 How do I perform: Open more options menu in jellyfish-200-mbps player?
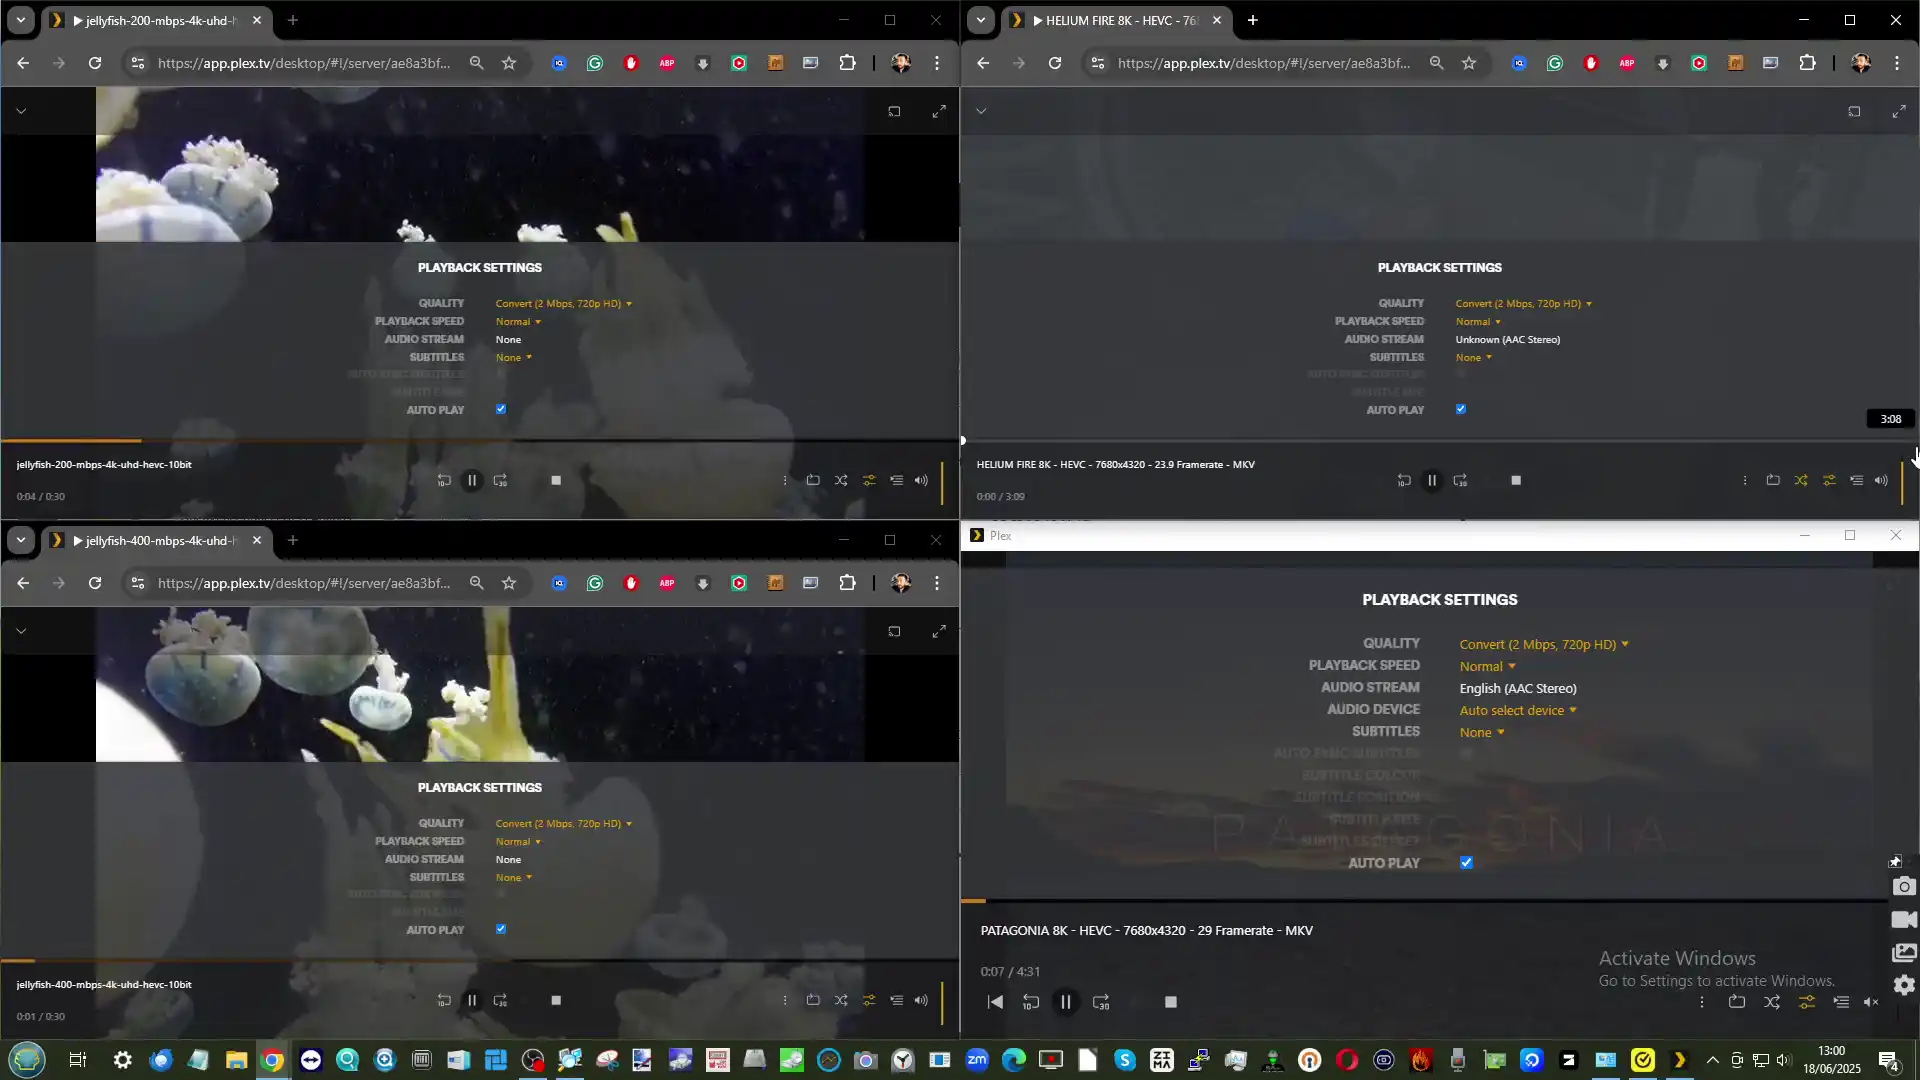click(x=785, y=480)
